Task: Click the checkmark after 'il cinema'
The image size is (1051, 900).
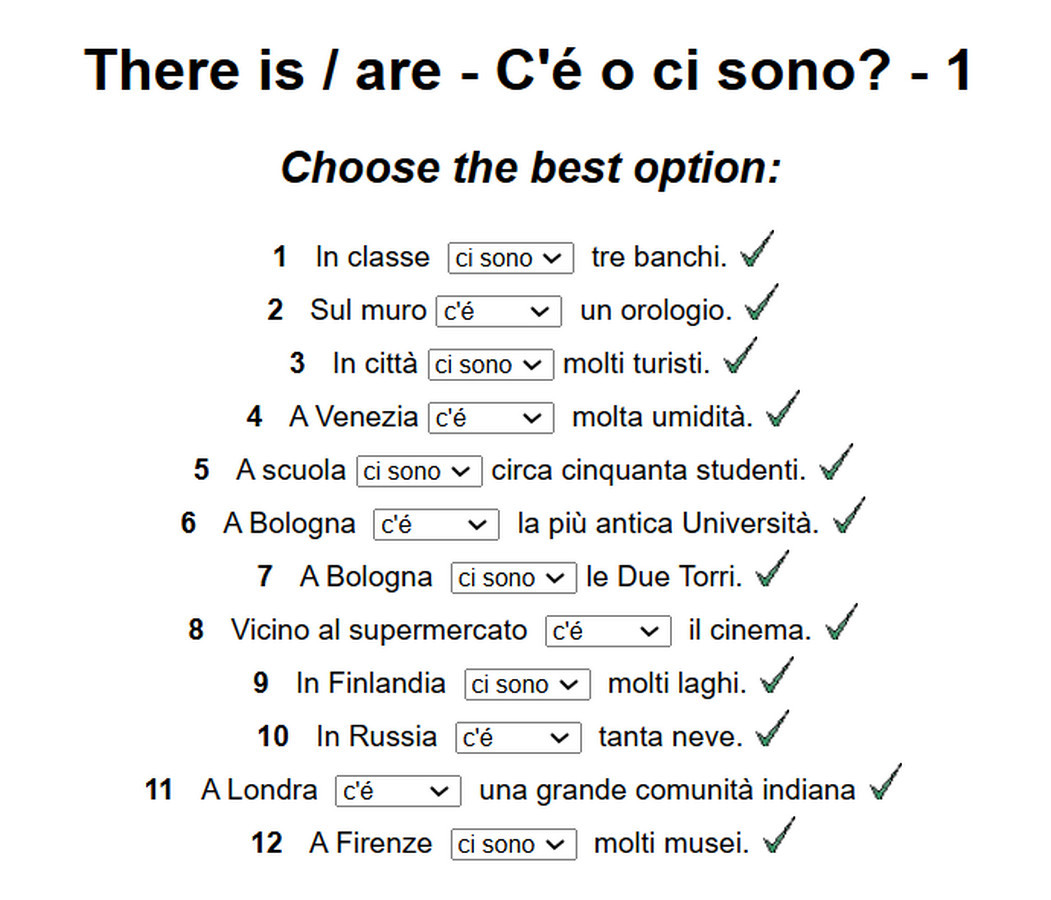Action: click(842, 623)
